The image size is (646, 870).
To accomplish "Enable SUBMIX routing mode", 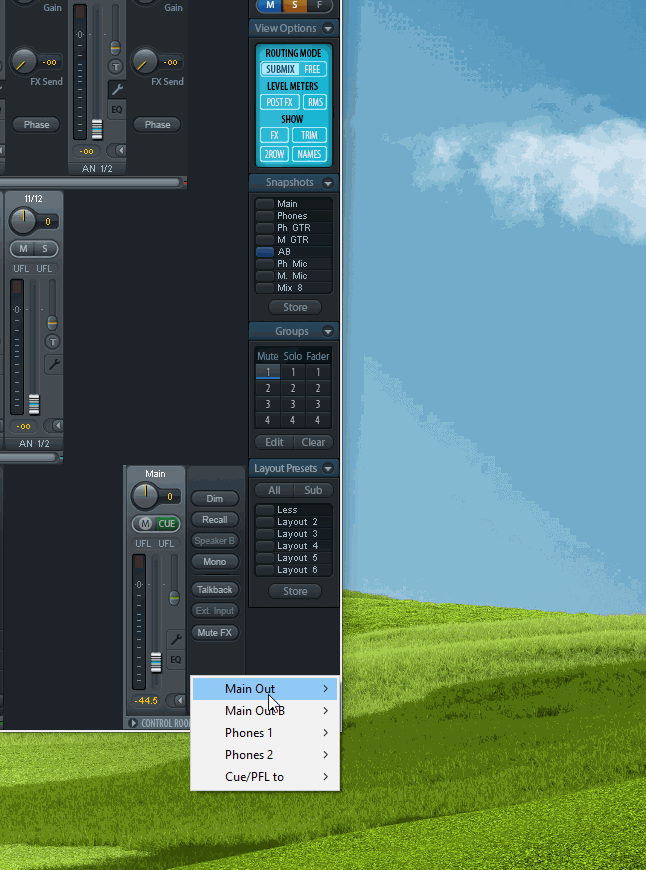I will click(280, 69).
